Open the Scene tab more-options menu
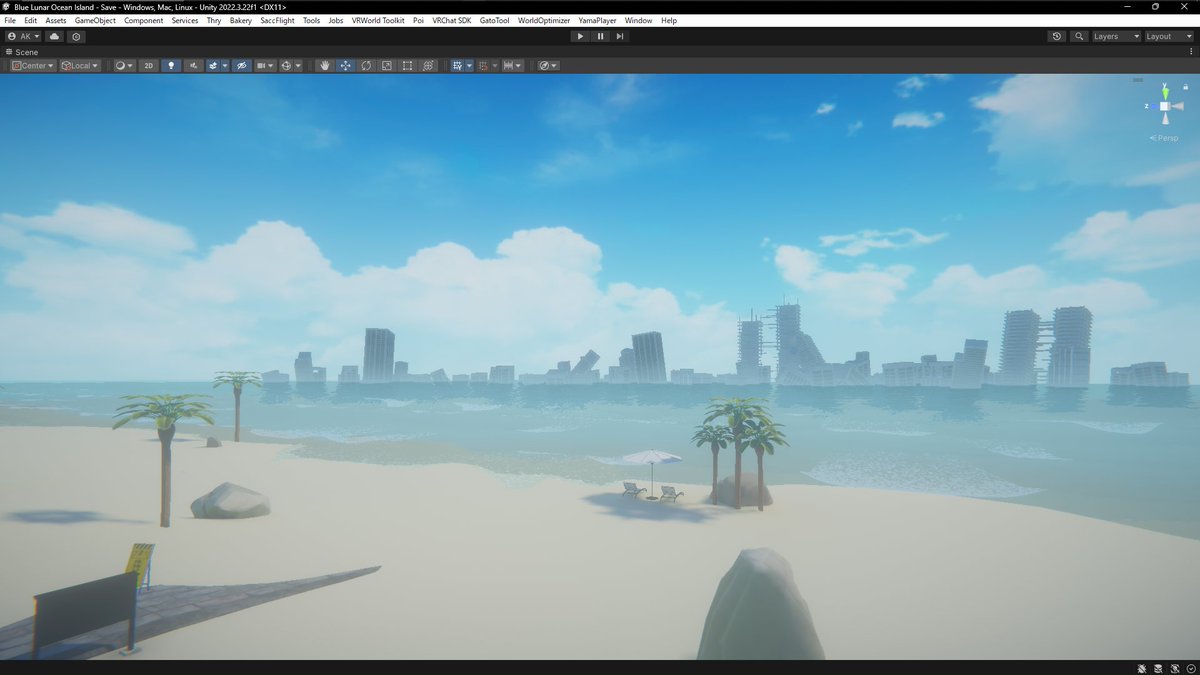 [x=1190, y=51]
